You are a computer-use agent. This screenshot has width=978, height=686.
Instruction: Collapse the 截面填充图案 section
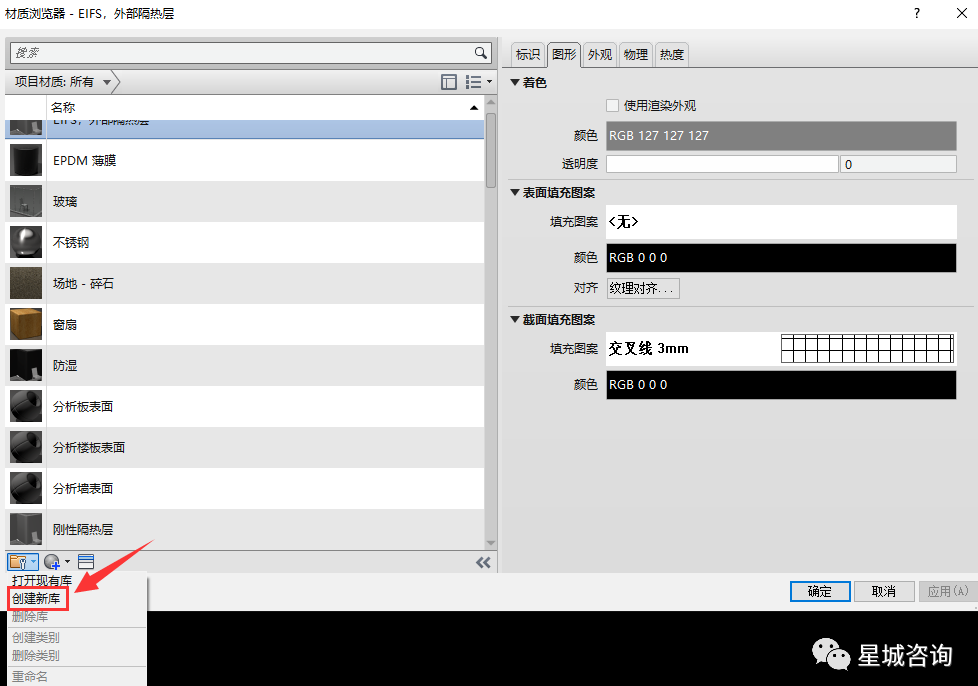pos(516,320)
